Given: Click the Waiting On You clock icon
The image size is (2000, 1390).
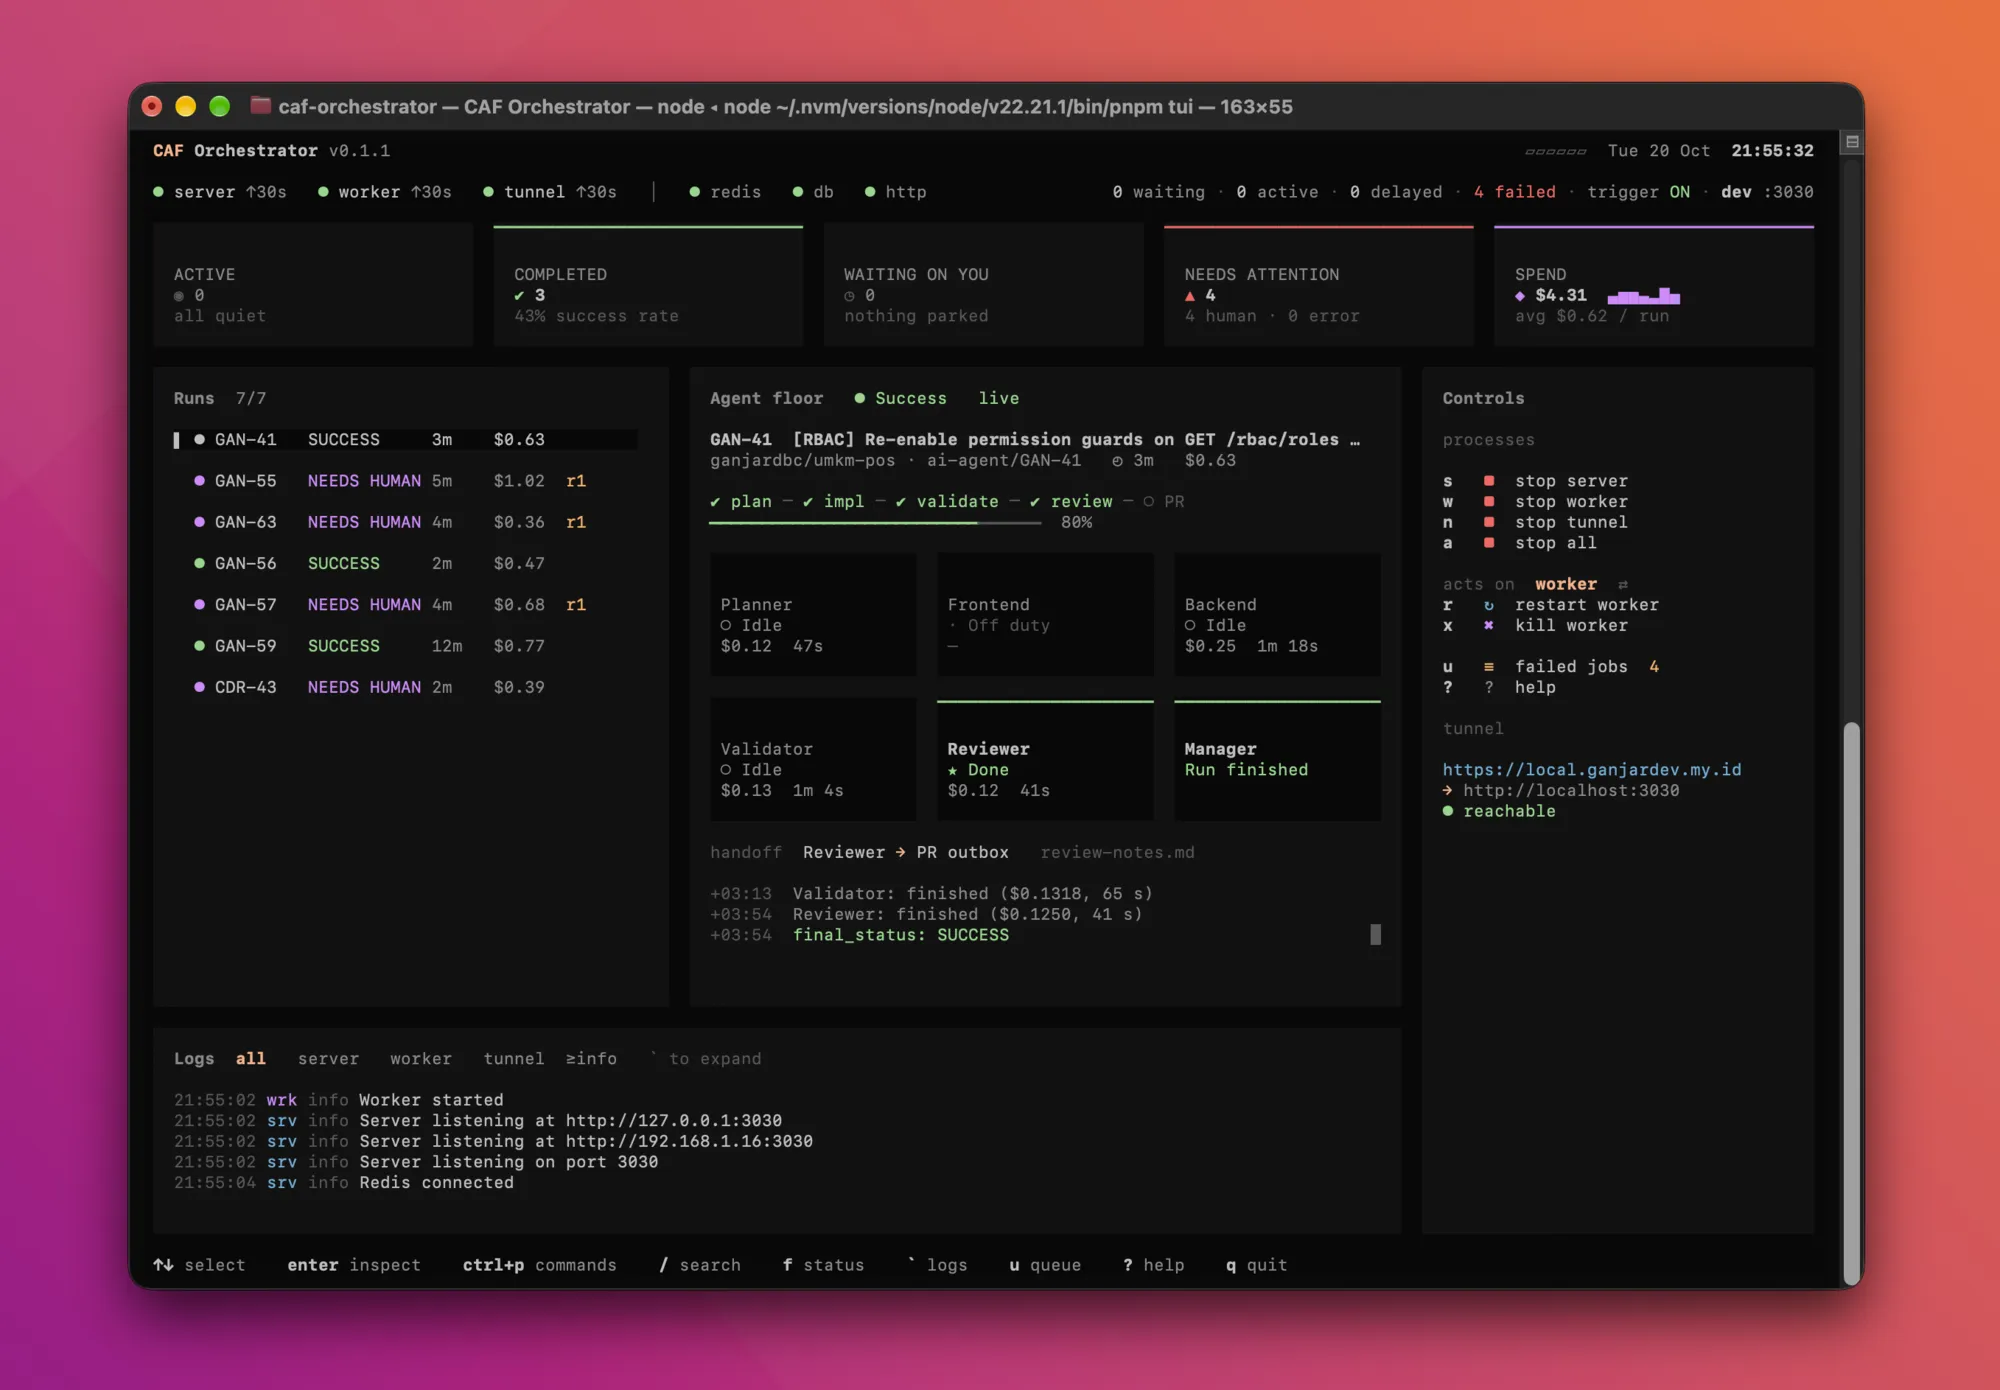Looking at the screenshot, I should pos(849,296).
